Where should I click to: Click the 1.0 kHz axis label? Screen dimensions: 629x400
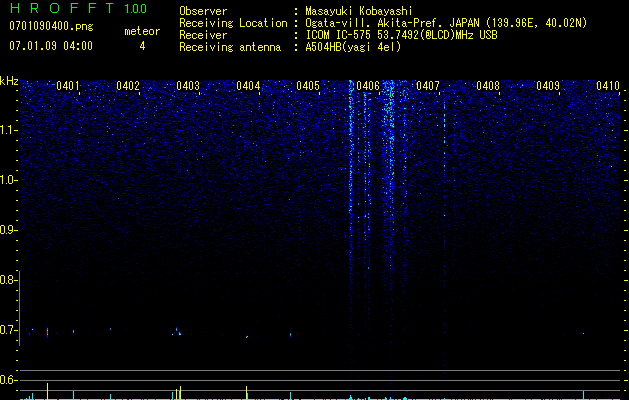point(8,181)
